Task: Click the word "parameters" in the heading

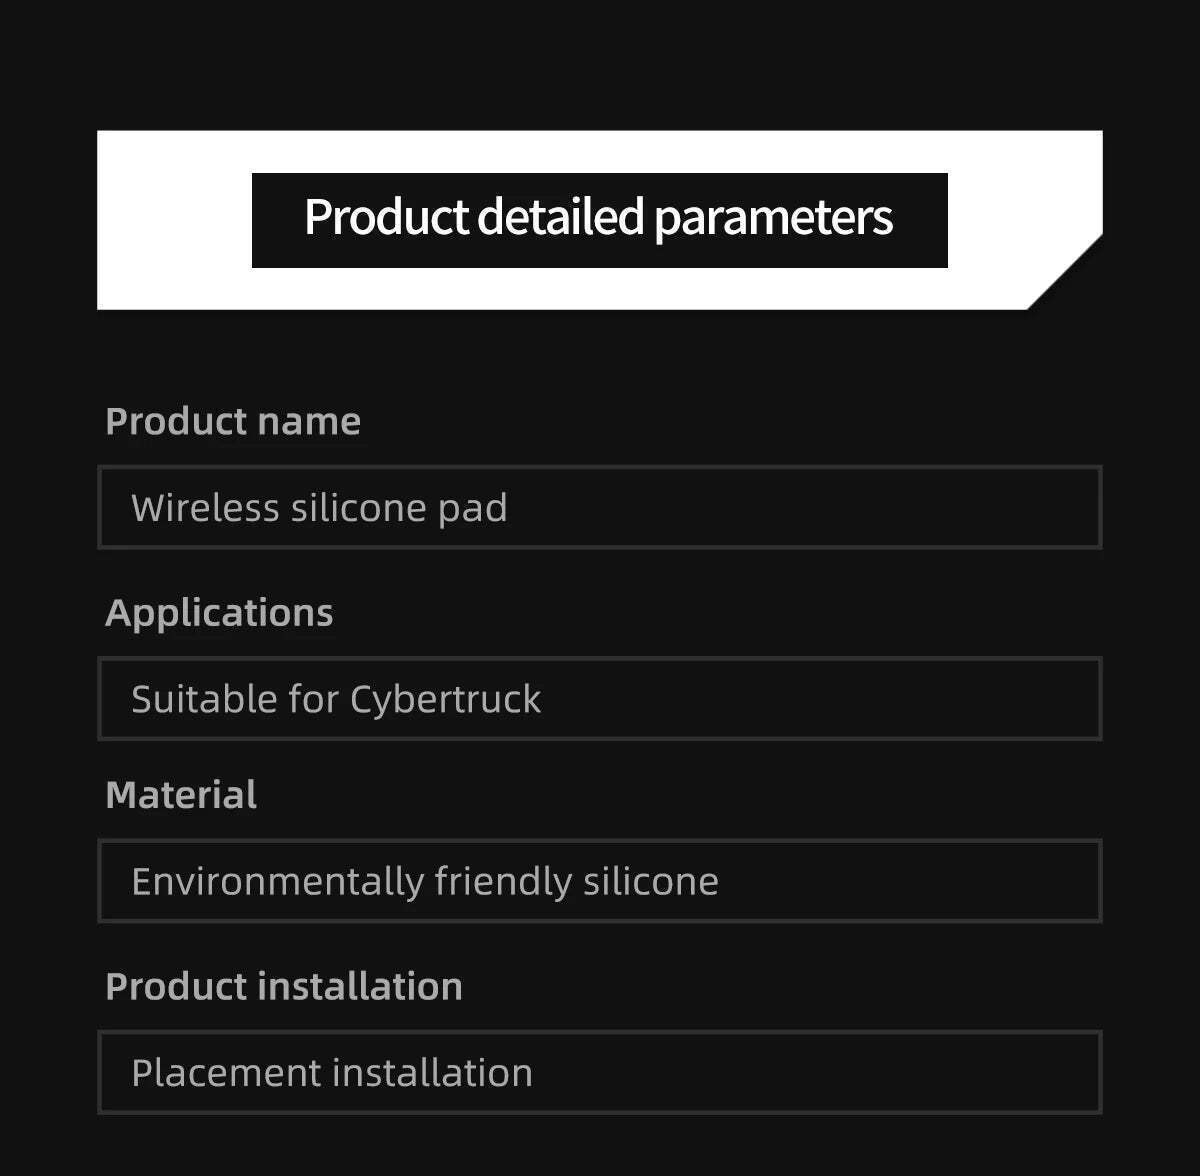Action: [x=773, y=219]
